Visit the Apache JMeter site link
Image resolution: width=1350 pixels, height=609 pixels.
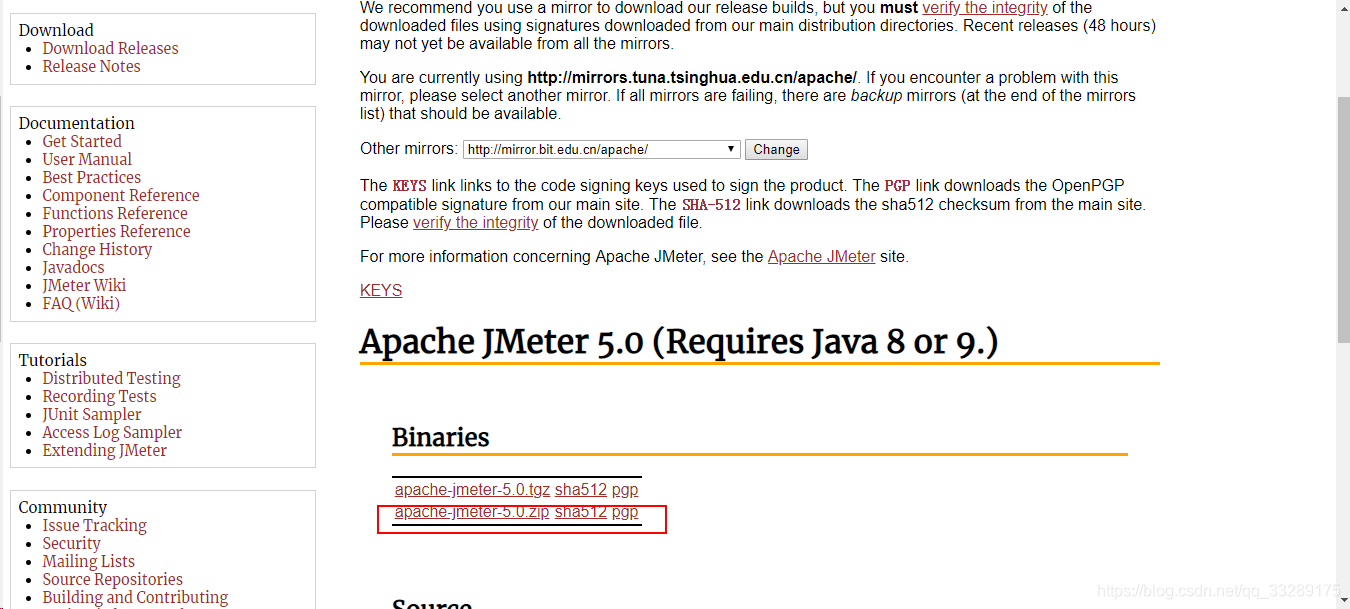point(822,256)
